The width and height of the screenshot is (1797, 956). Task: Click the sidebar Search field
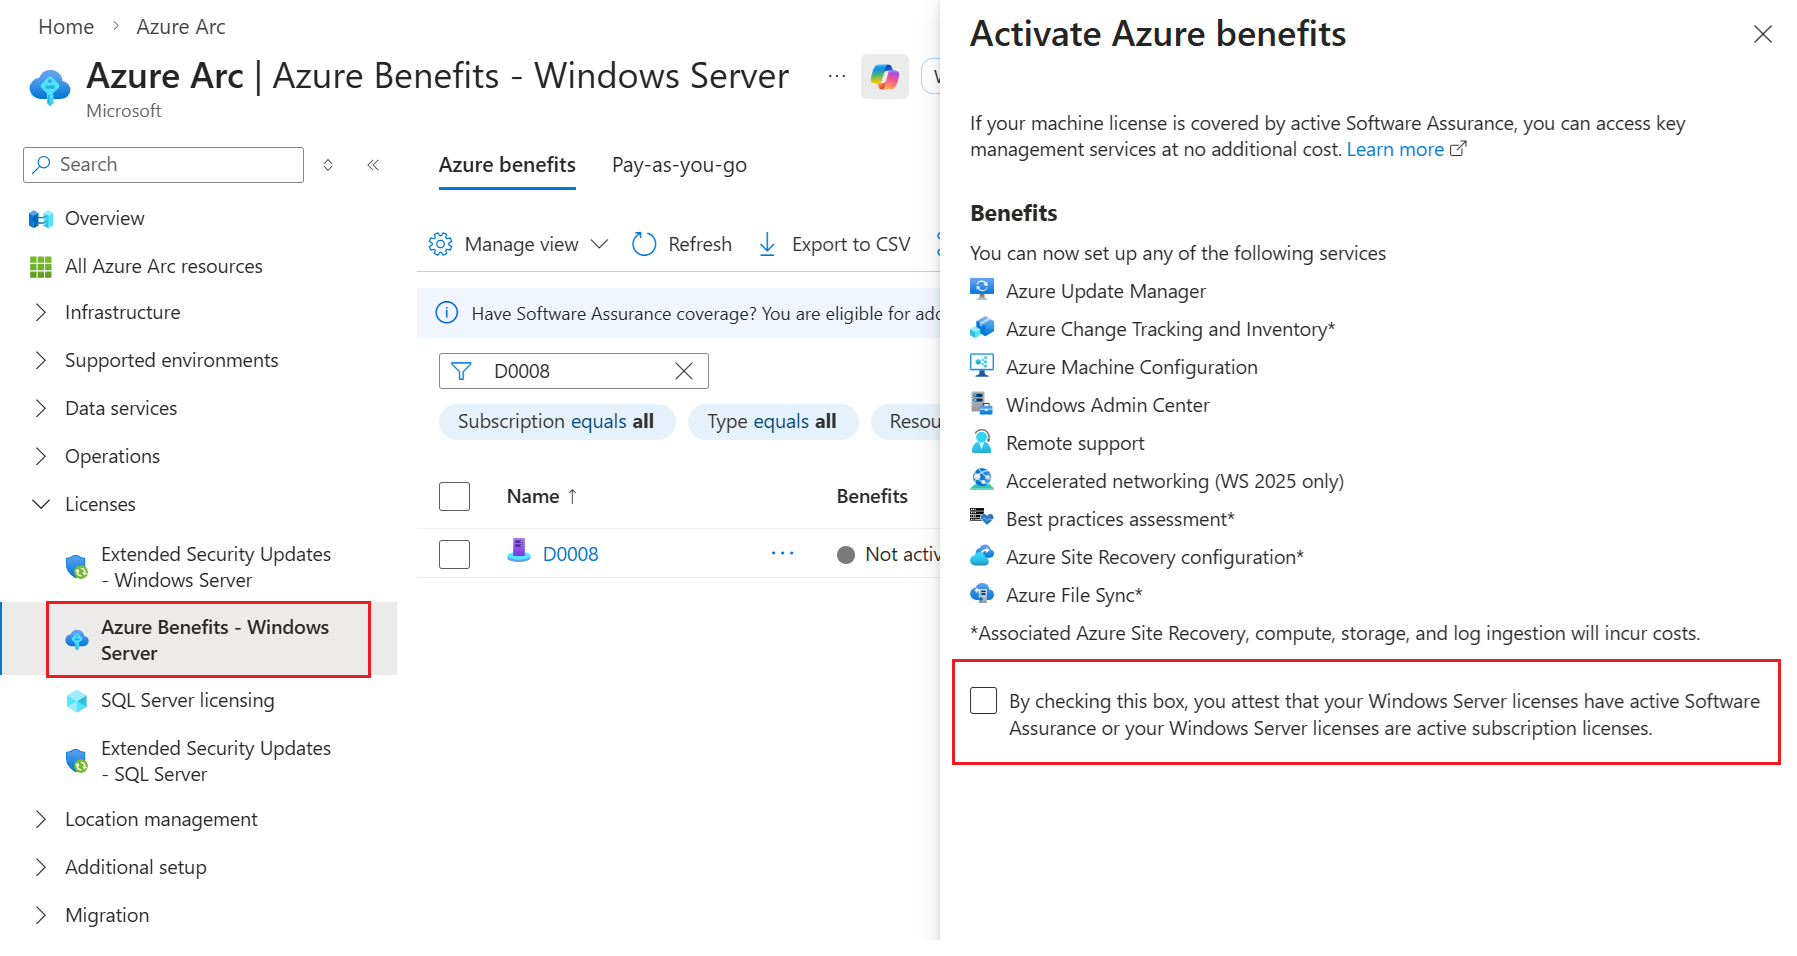pos(163,165)
